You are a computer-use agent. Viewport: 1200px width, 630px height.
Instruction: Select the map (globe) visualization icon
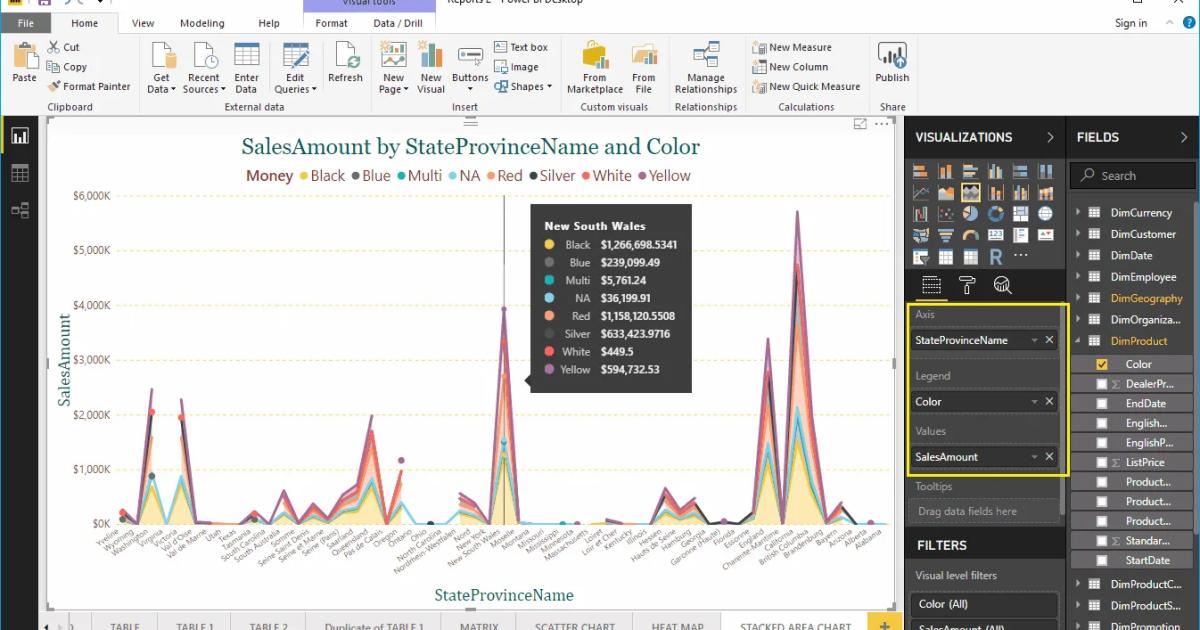pos(1044,214)
